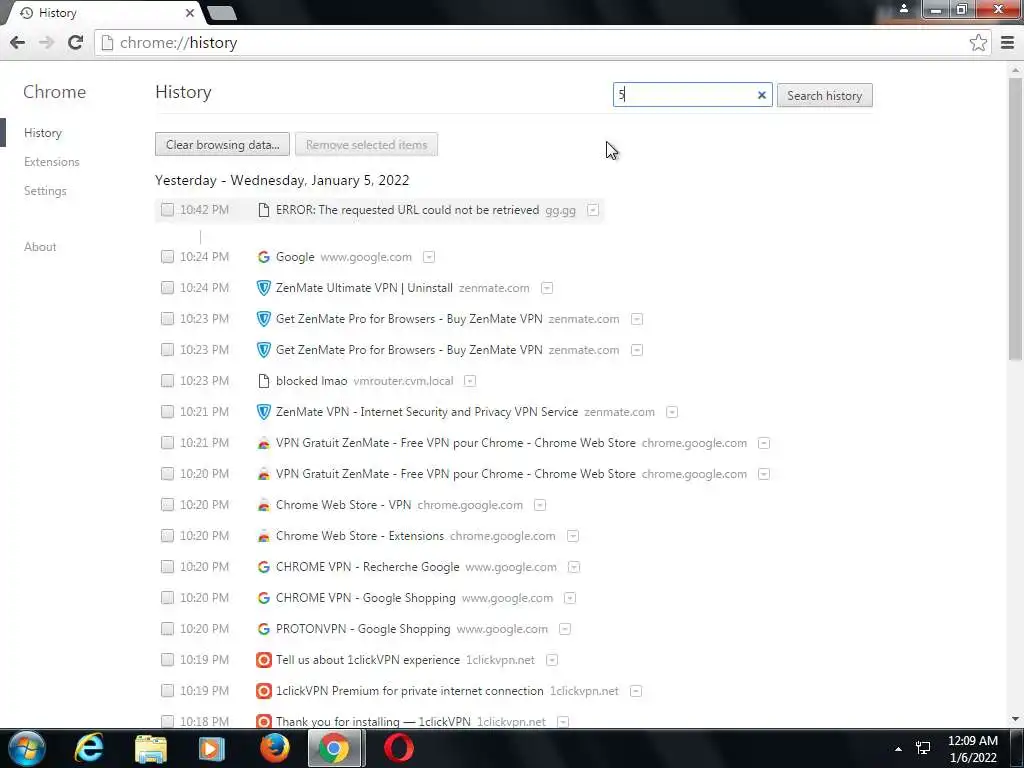Open a new tab with the new tab button
Image resolution: width=1024 pixels, height=768 pixels.
pos(222,13)
